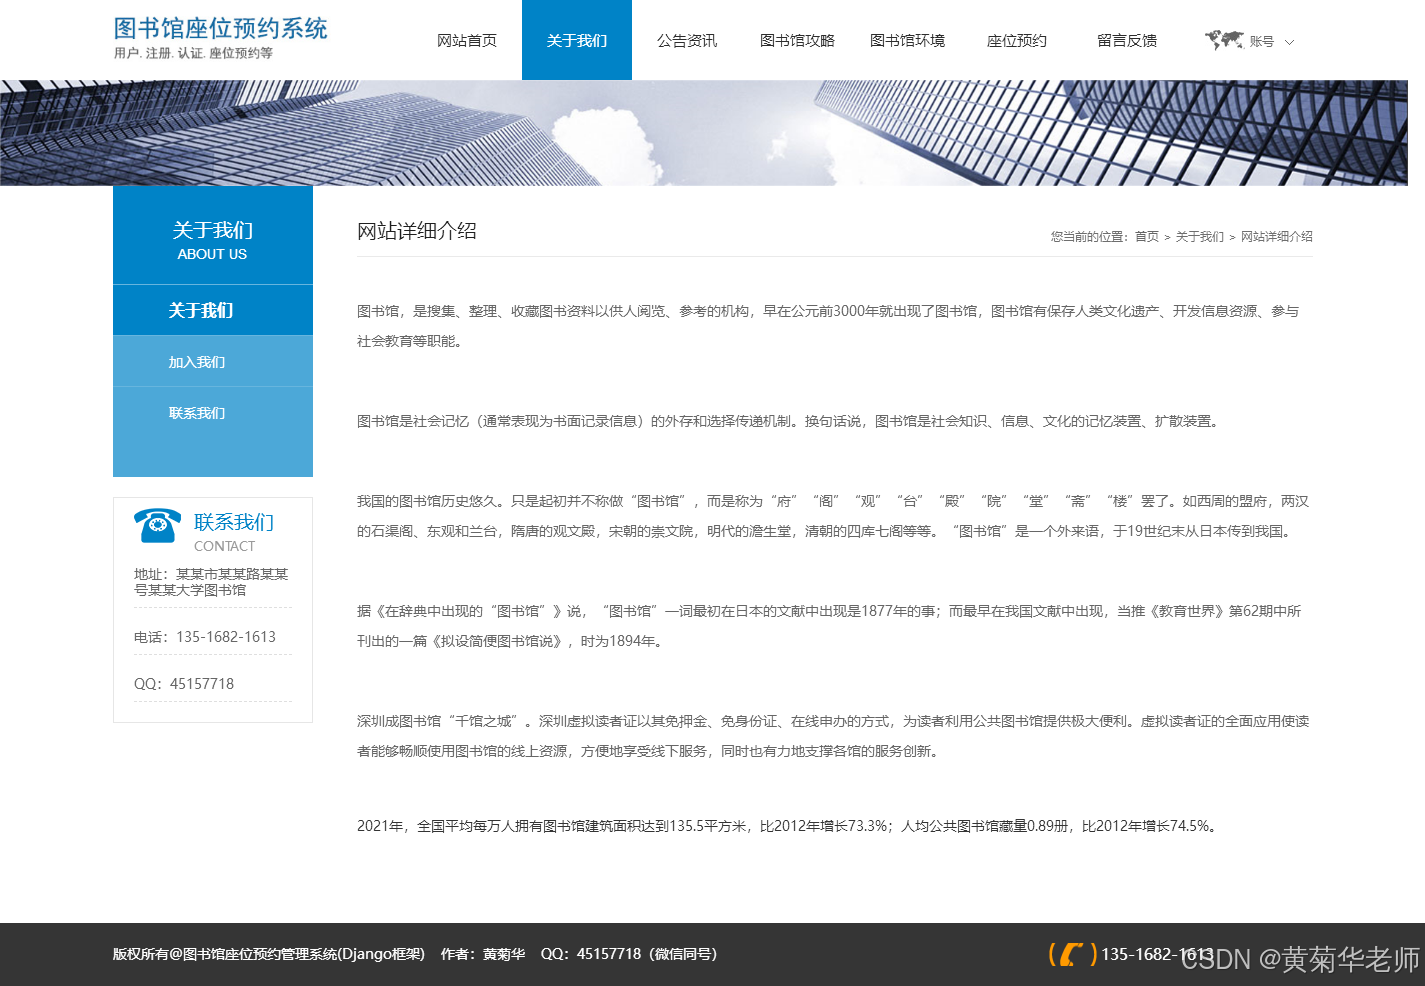
Task: Click the paragraph beginning 2021年，全国平均
Action: [789, 826]
